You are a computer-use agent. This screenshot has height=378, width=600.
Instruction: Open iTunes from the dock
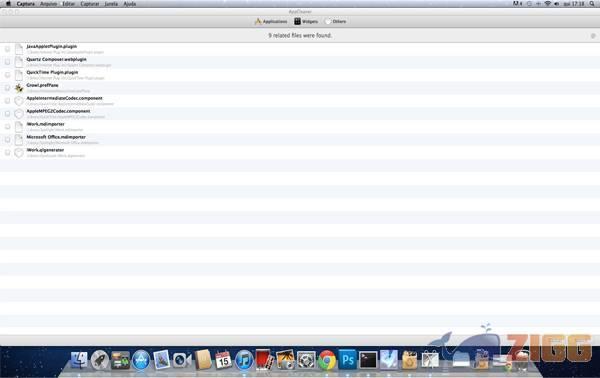(x=244, y=360)
